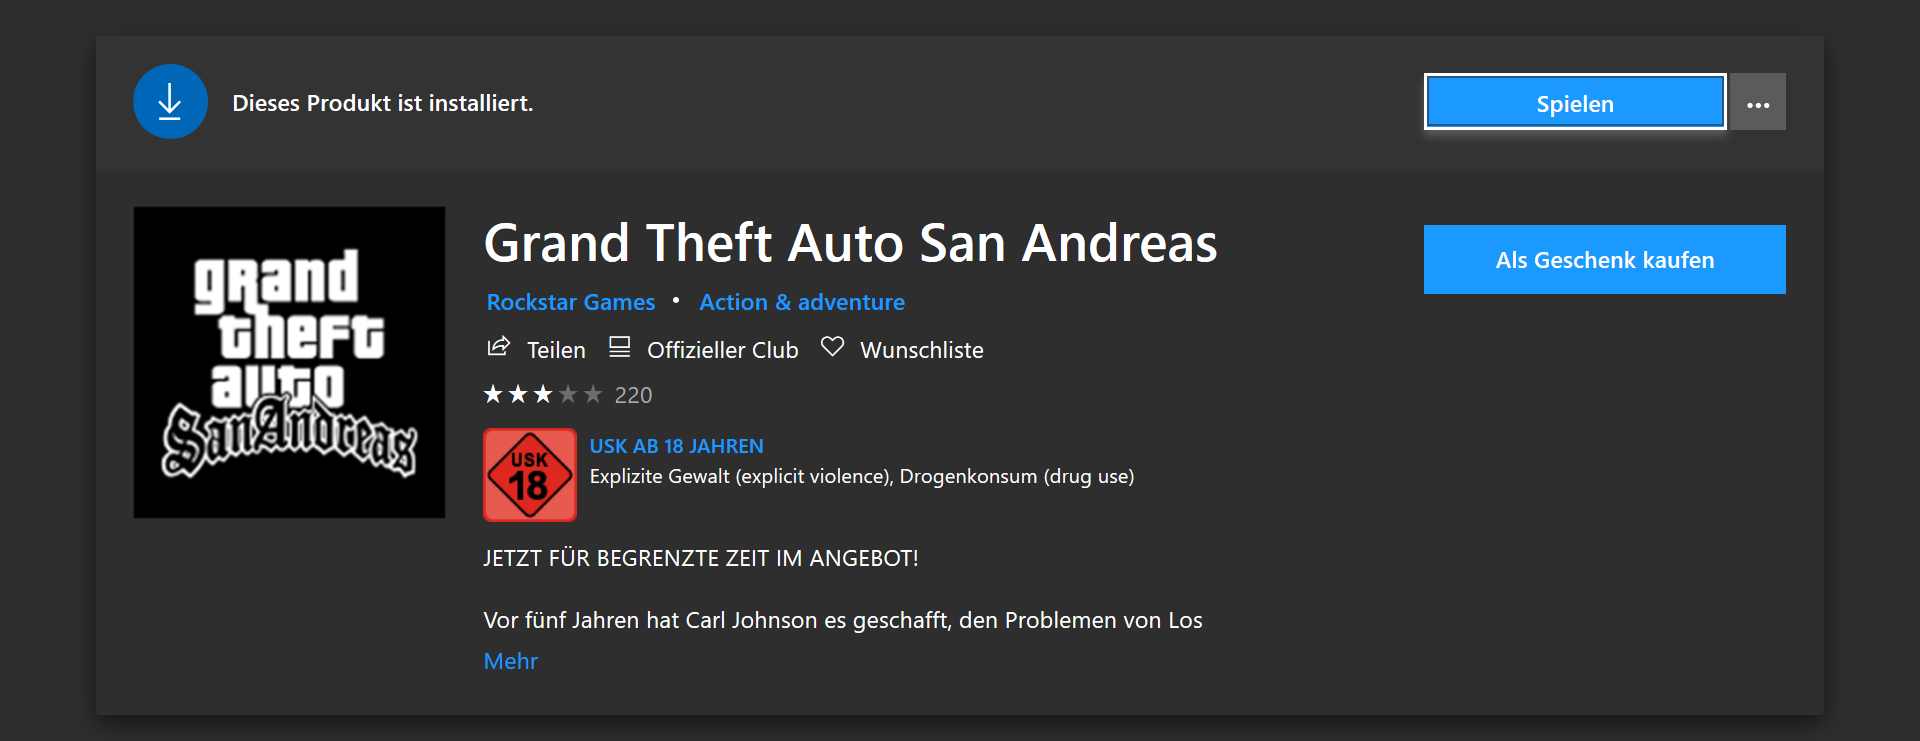Click the share arrow icon beside Teilen
Image resolution: width=1920 pixels, height=741 pixels.
[498, 347]
